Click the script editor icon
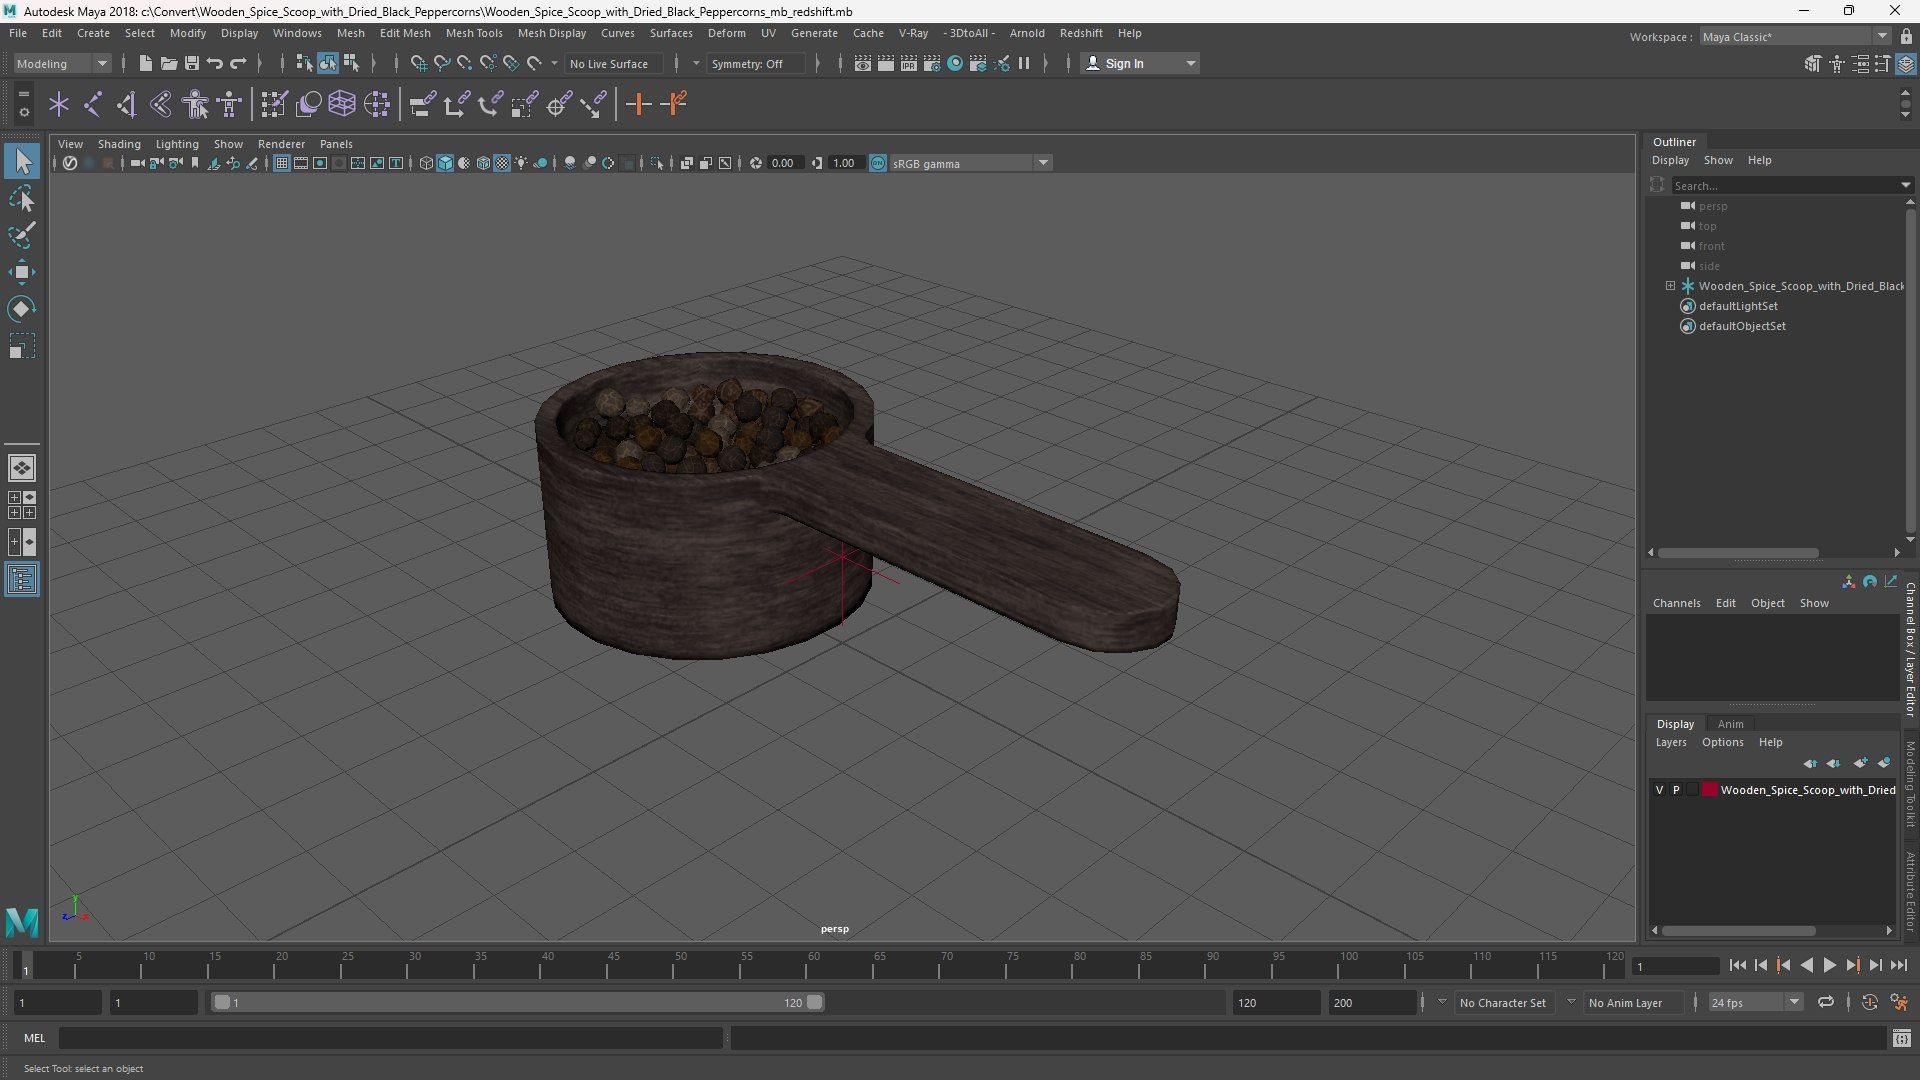Image resolution: width=1920 pixels, height=1080 pixels. [x=1901, y=1039]
